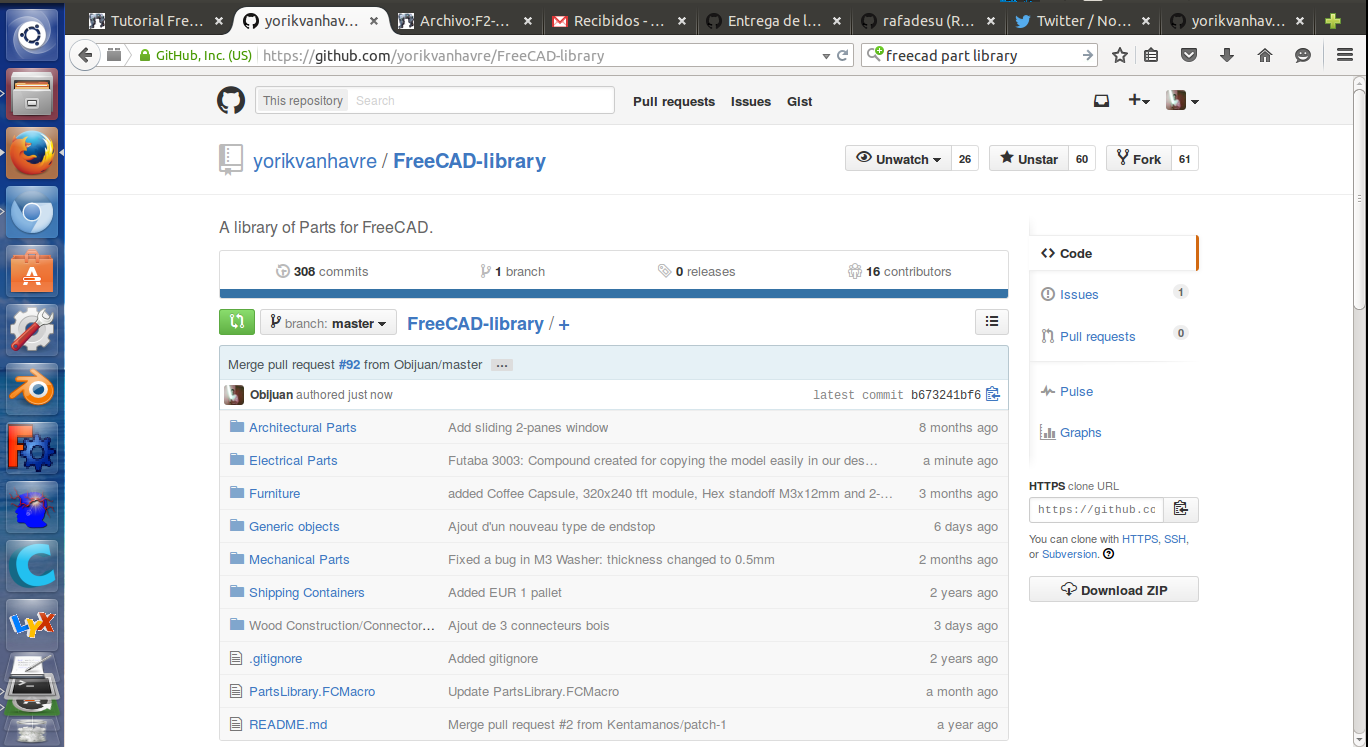Go to Firefox home page icon

[1265, 56]
